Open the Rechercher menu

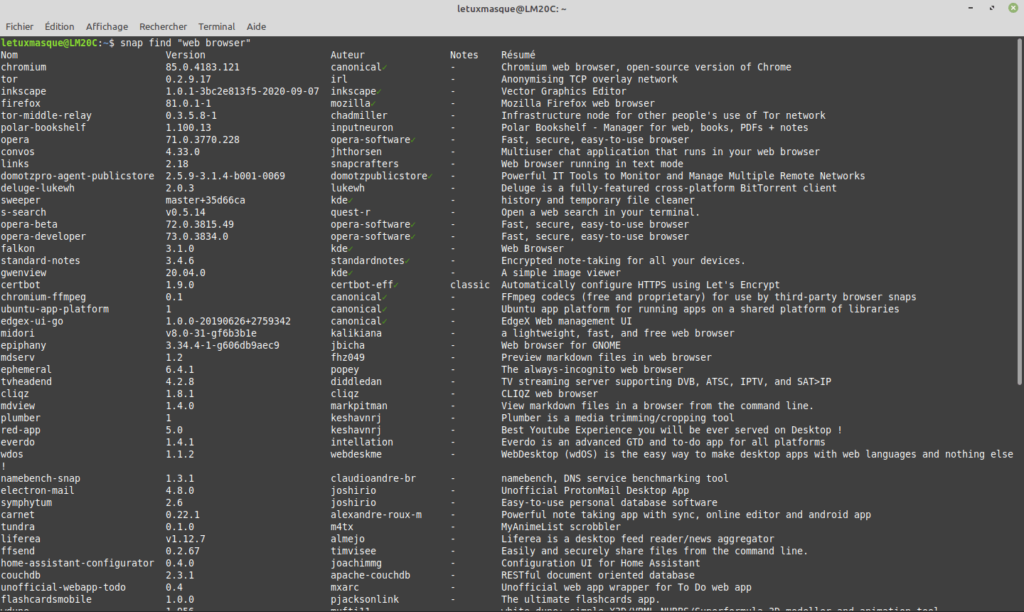[x=163, y=26]
